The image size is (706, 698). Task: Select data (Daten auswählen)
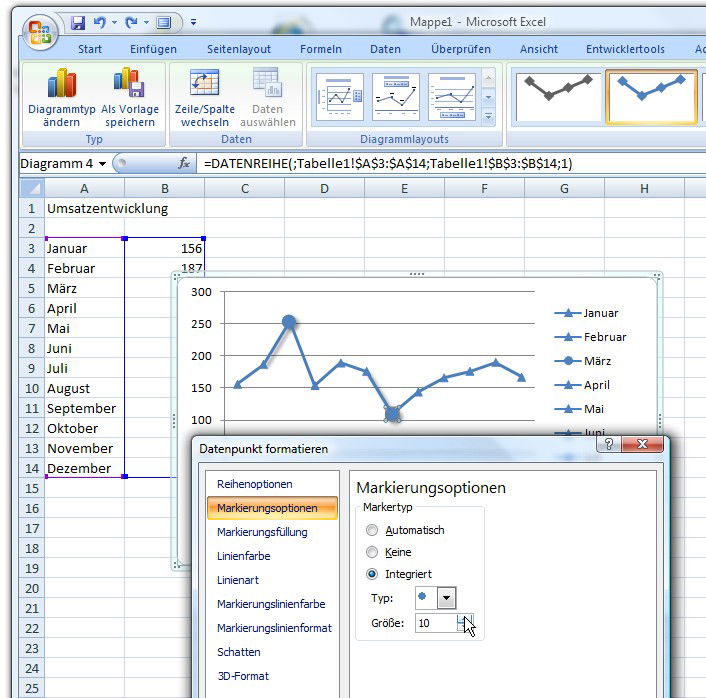pos(267,97)
